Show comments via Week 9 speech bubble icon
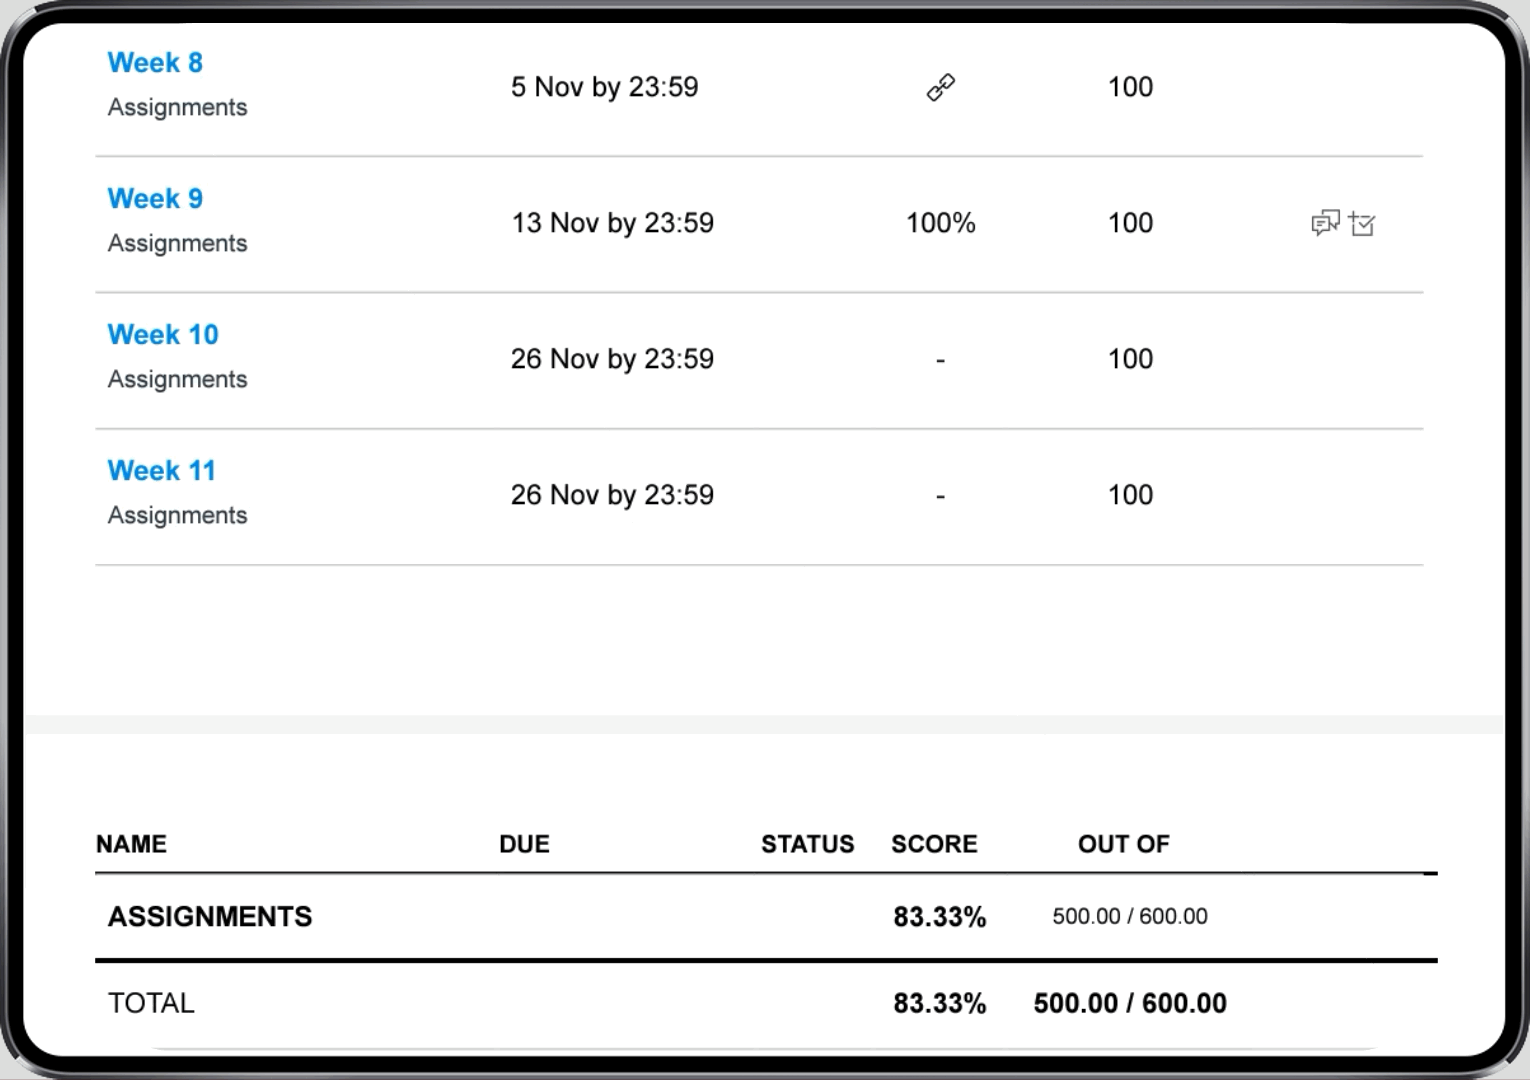The image size is (1530, 1080). click(x=1325, y=223)
